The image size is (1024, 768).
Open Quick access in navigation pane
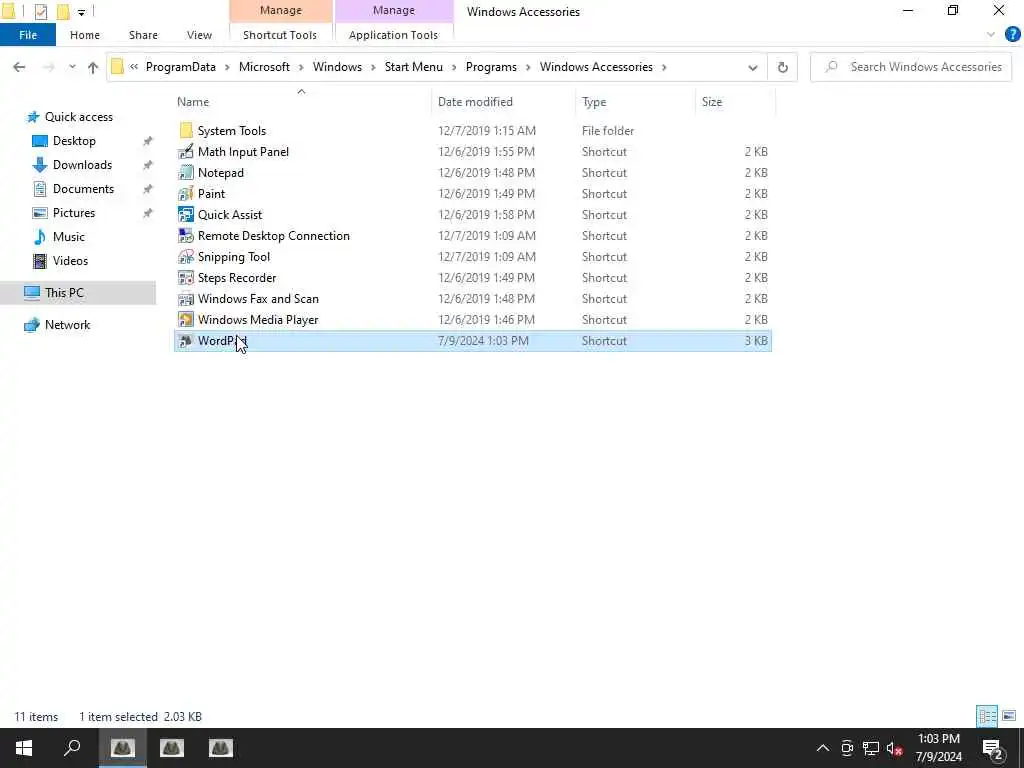78,117
